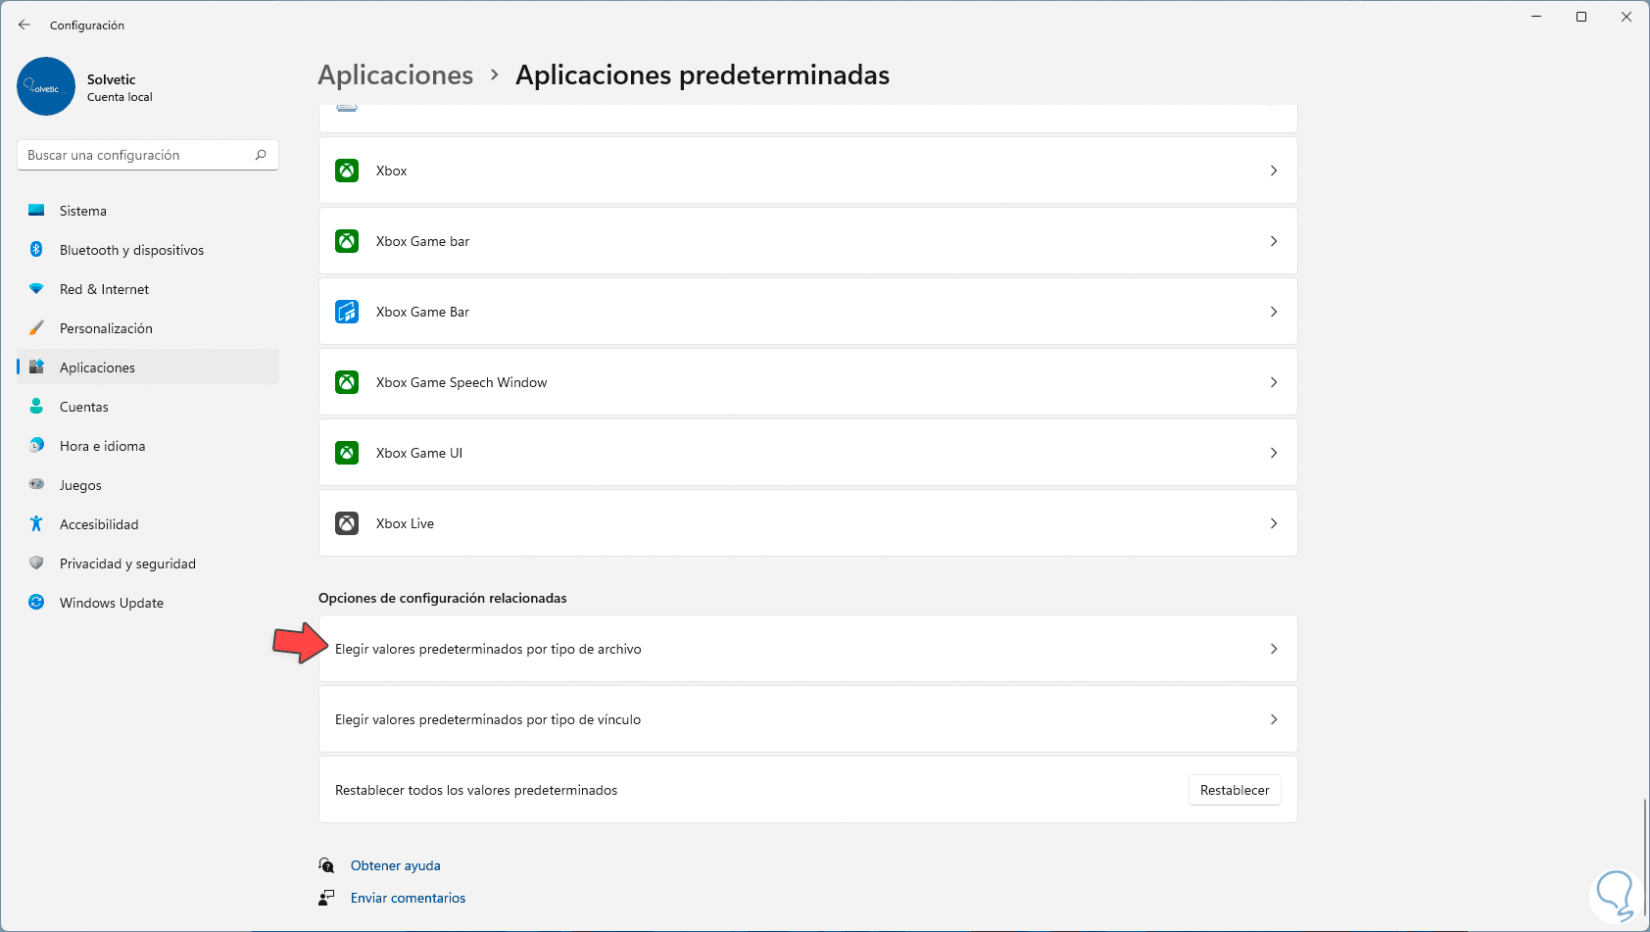Click the Xbox Game Speech Window icon
This screenshot has height=932, width=1650.
click(346, 382)
